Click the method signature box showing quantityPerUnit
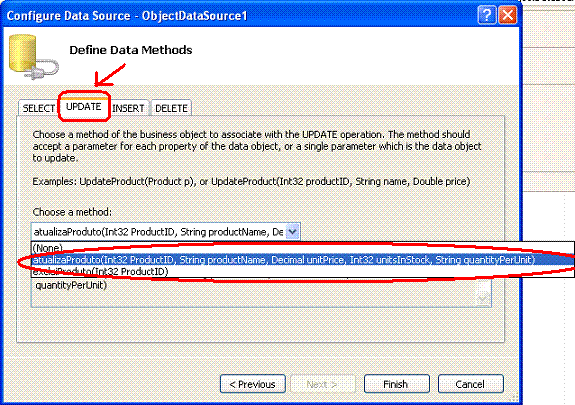This screenshot has width=575, height=405. [x=261, y=292]
